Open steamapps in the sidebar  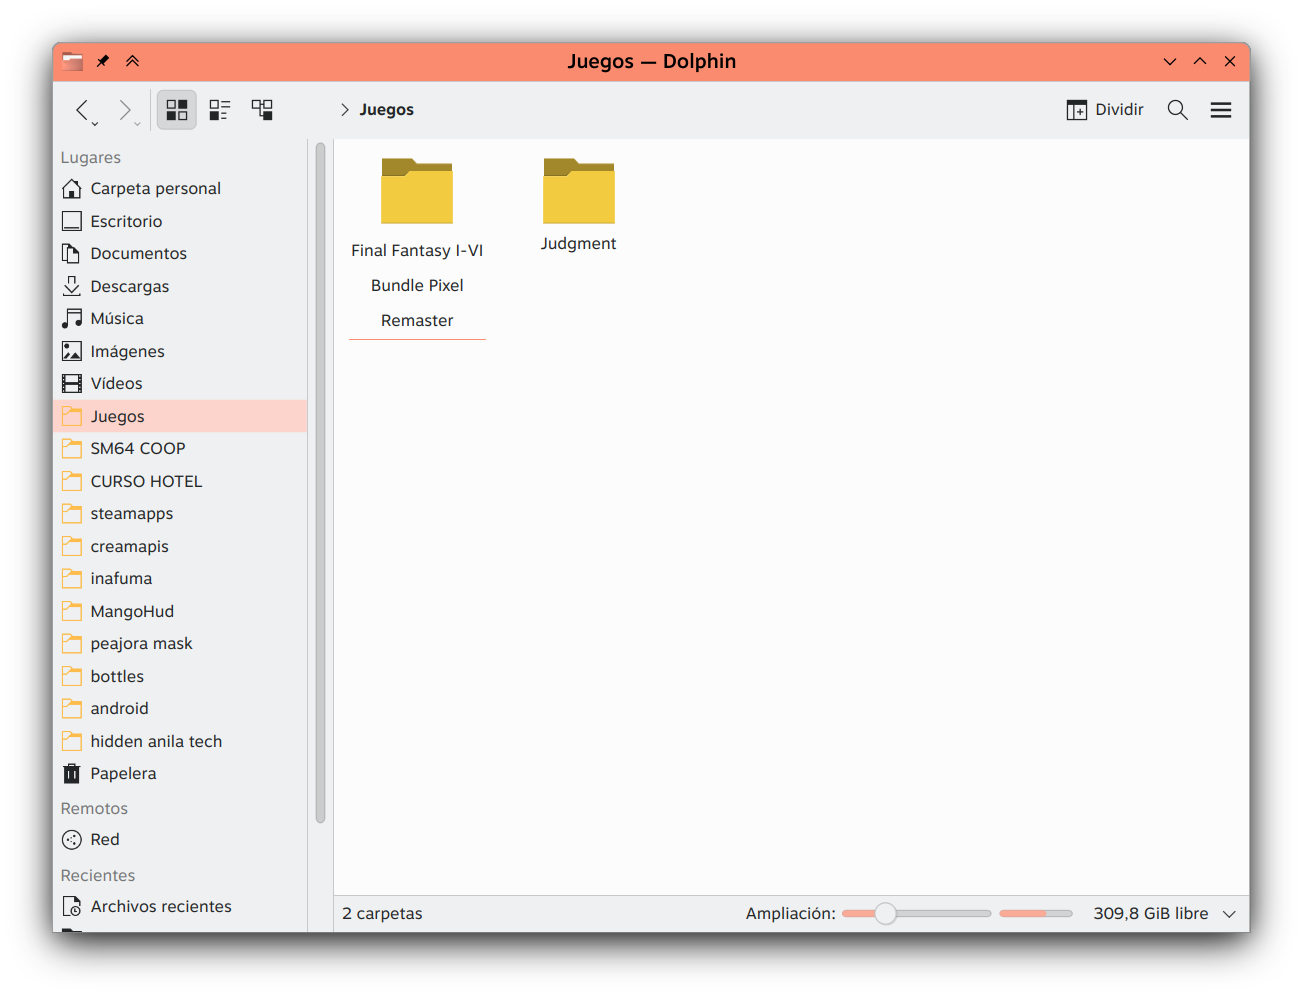[180, 514]
